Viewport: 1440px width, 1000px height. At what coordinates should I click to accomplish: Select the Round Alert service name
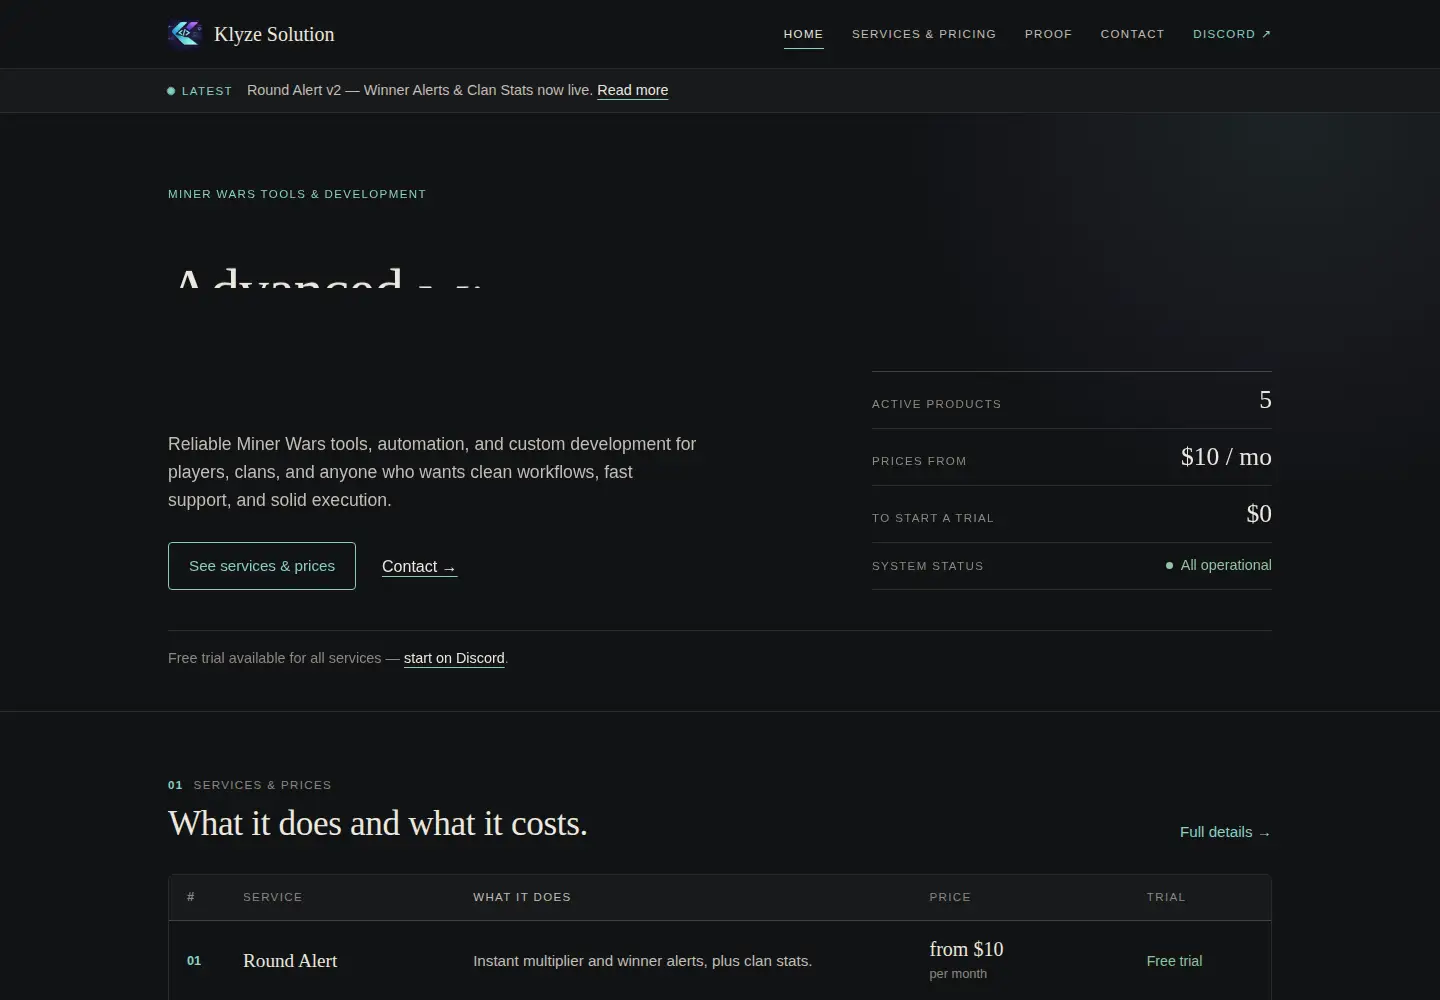290,961
